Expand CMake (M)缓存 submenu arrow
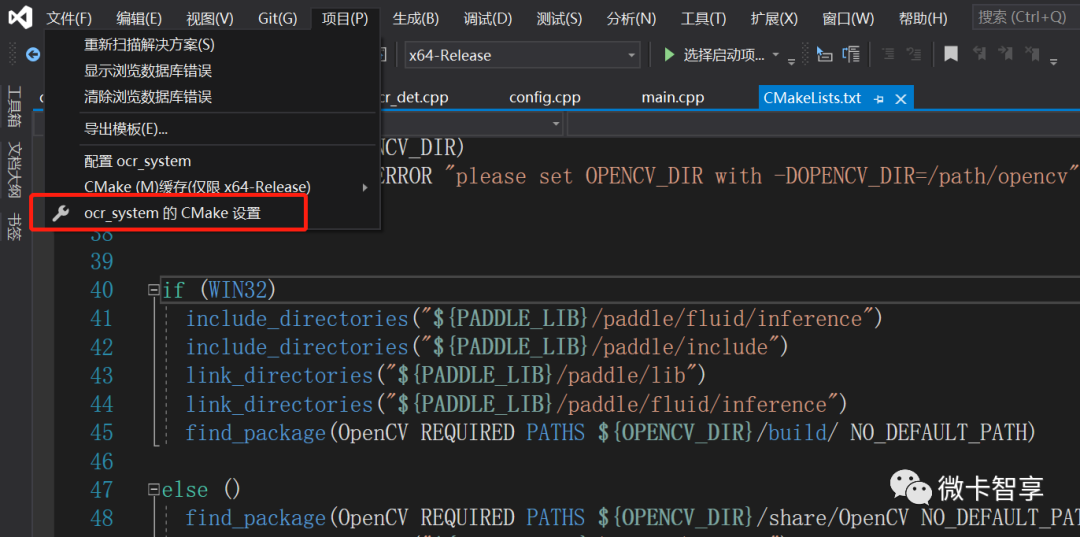Image resolution: width=1080 pixels, height=537 pixels. click(x=365, y=187)
